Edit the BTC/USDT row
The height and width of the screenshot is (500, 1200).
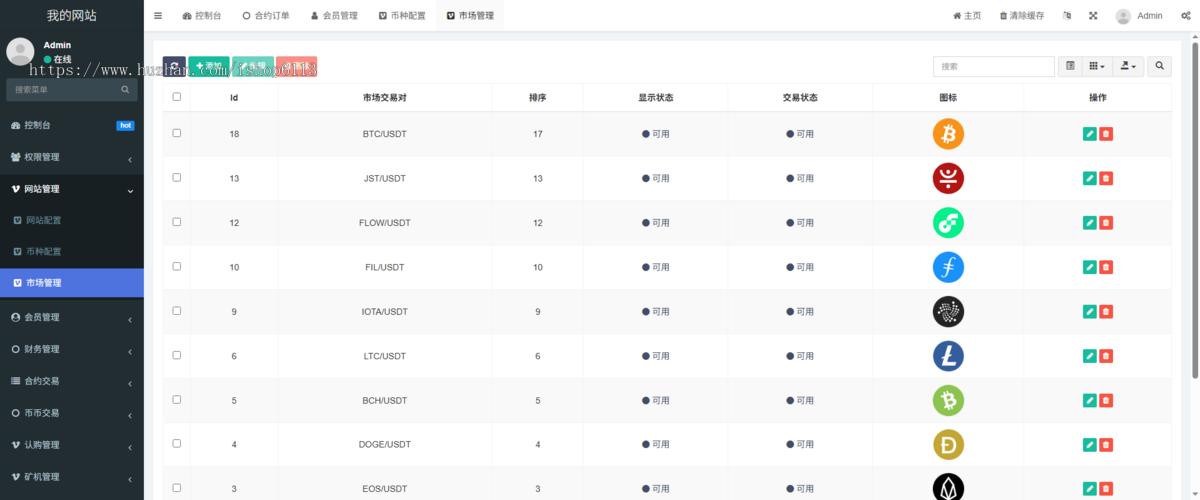coord(1090,134)
